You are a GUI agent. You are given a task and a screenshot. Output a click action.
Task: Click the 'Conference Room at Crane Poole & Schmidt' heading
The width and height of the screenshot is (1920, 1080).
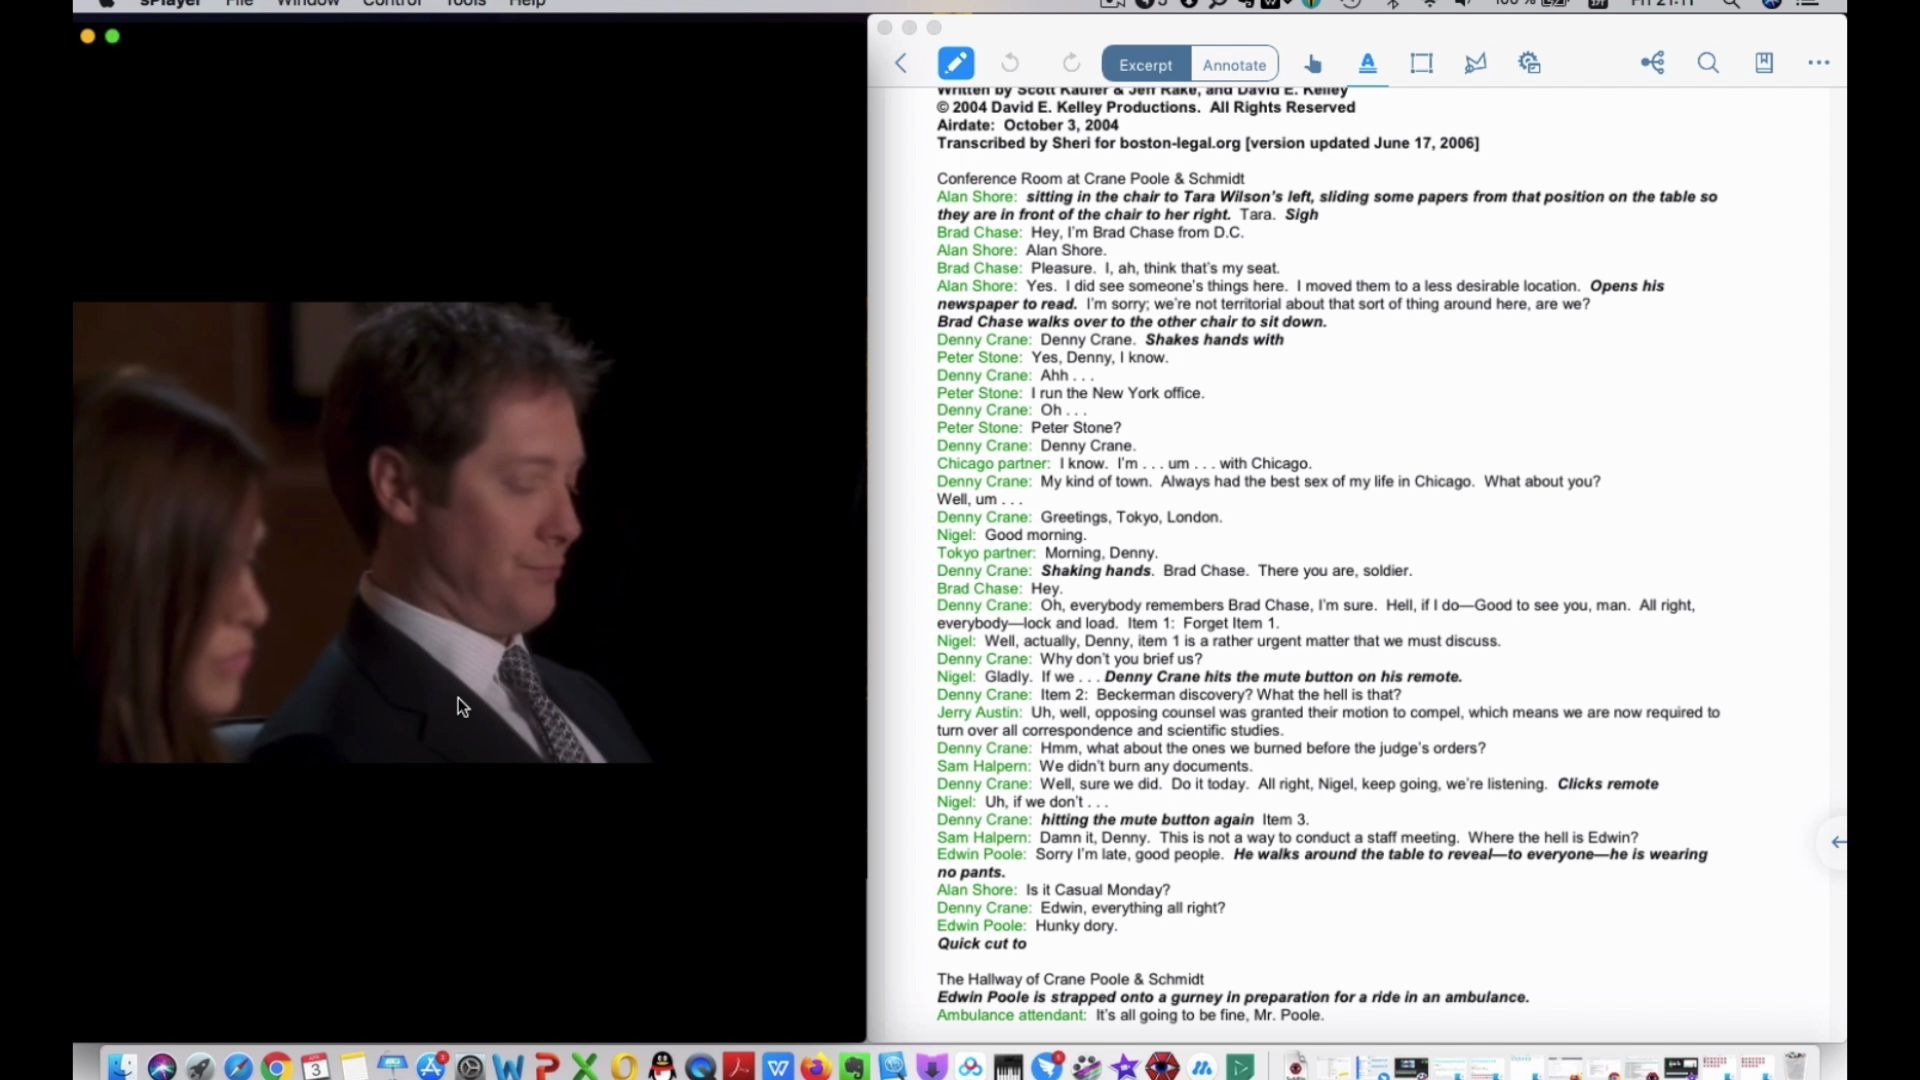point(1090,179)
